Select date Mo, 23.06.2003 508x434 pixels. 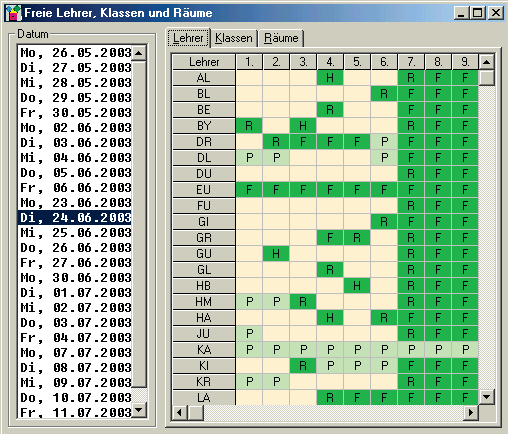[75, 203]
